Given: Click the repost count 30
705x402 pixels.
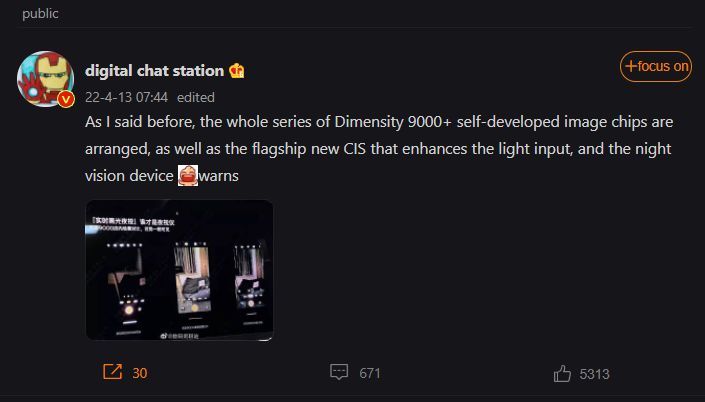Looking at the screenshot, I should [x=140, y=373].
